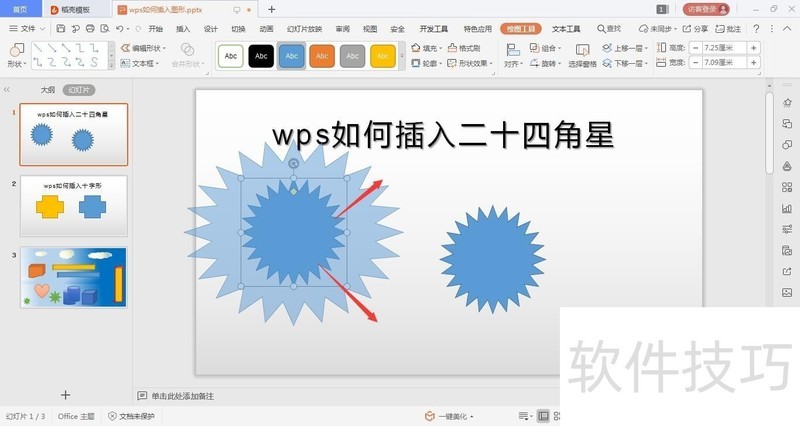Collapse the ribbon with the up chevron
Image resolution: width=800 pixels, height=426 pixels.
click(786, 29)
